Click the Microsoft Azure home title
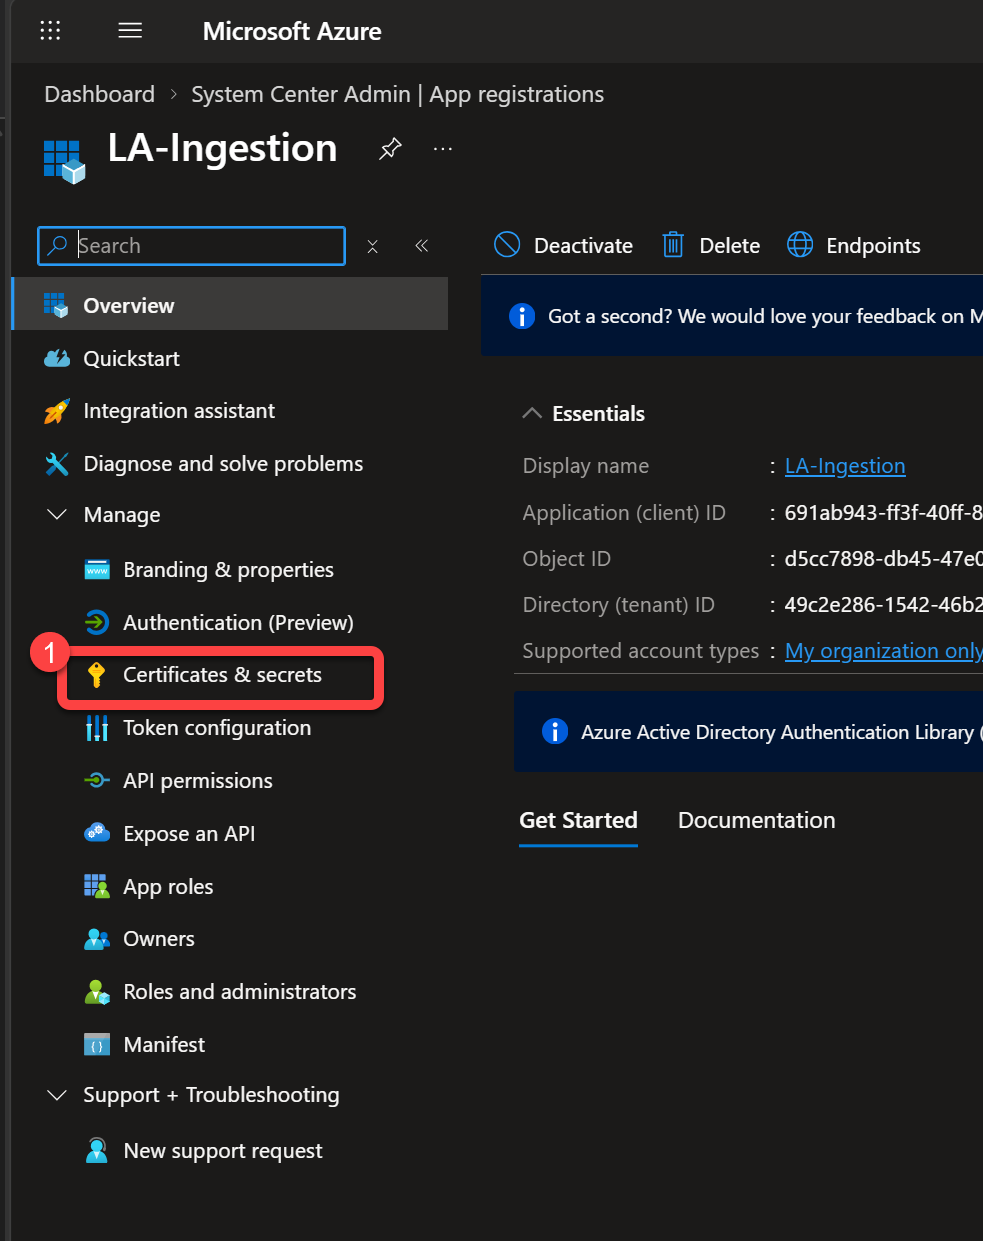 click(292, 31)
